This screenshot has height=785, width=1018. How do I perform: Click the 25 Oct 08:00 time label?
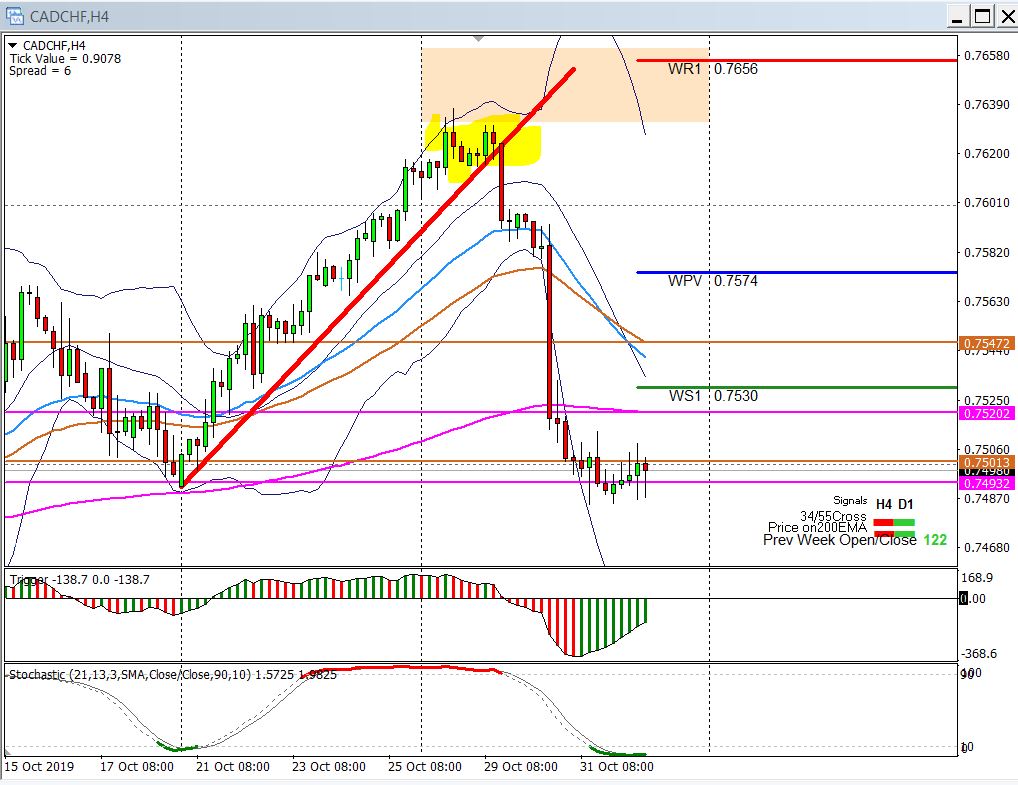[x=425, y=767]
